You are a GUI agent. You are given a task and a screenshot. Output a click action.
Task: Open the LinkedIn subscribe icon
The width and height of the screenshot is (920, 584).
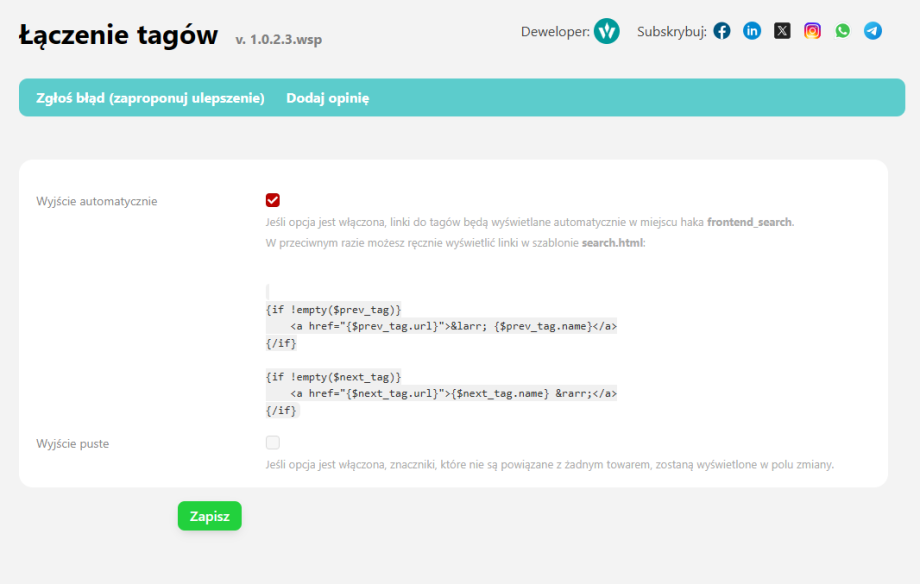752,31
